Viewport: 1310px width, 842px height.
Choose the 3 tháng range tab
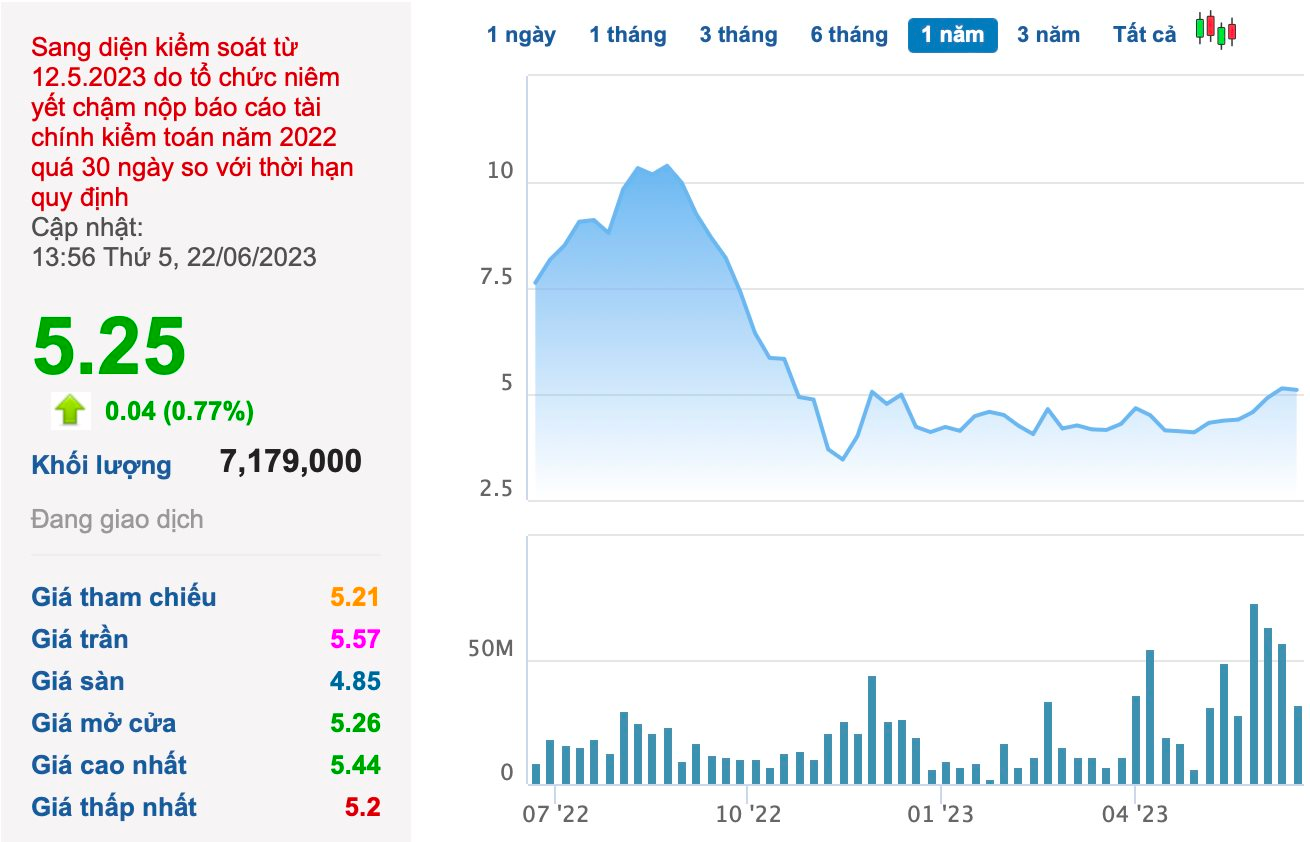[x=738, y=35]
